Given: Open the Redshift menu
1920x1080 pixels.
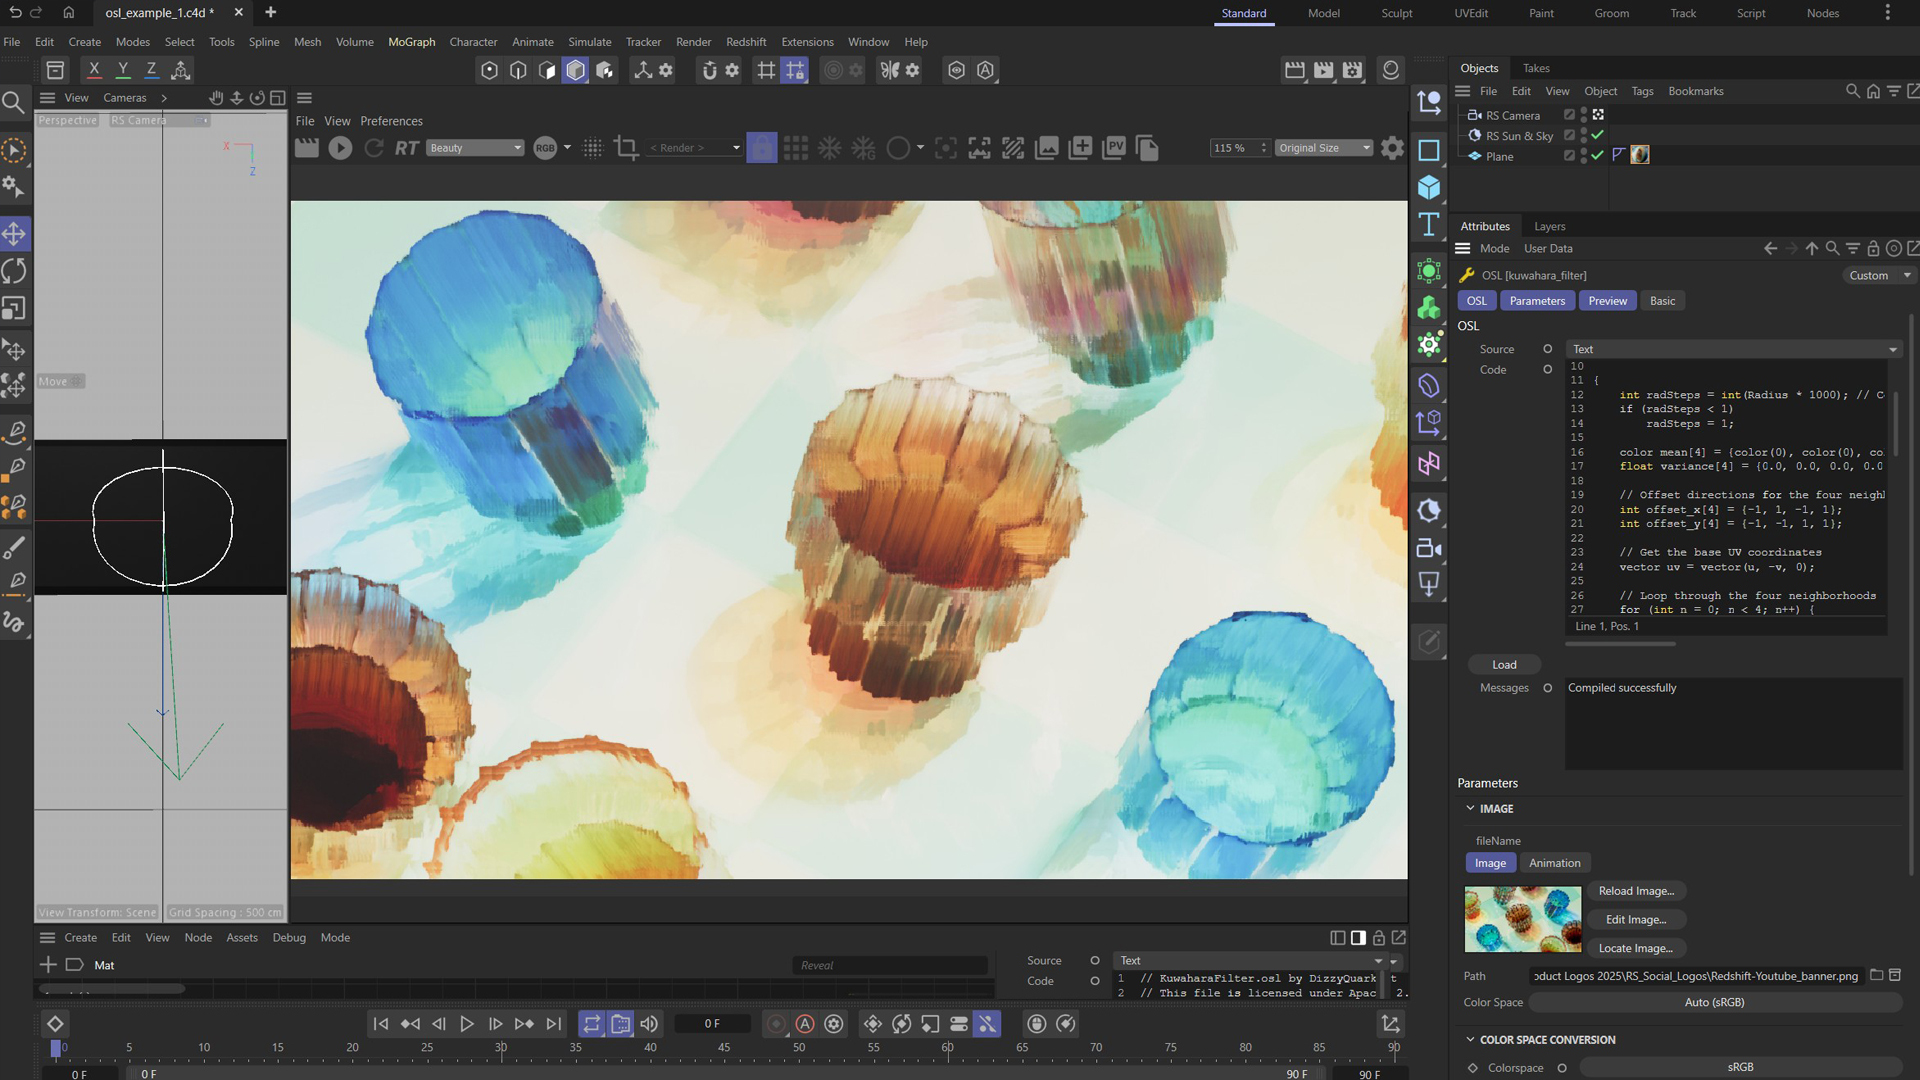Looking at the screenshot, I should click(x=746, y=42).
